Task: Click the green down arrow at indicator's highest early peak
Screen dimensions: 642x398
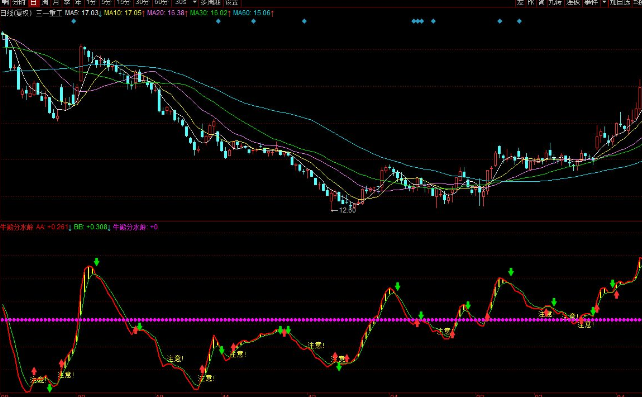Action: (x=97, y=262)
